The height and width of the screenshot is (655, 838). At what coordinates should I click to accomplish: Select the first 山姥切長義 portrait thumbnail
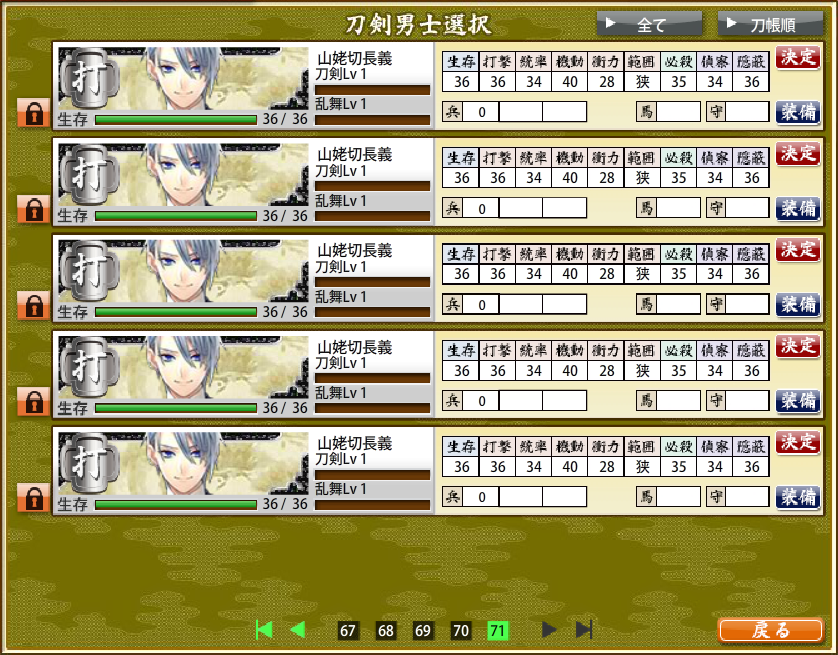coord(183,79)
